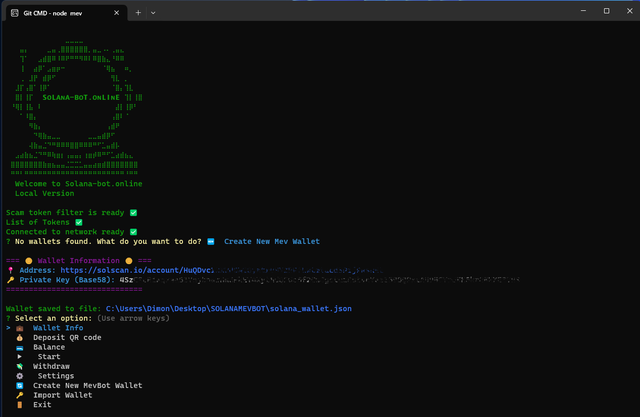640x417 pixels.
Task: Click the key icon beside Private Key
Action: [x=11, y=280]
